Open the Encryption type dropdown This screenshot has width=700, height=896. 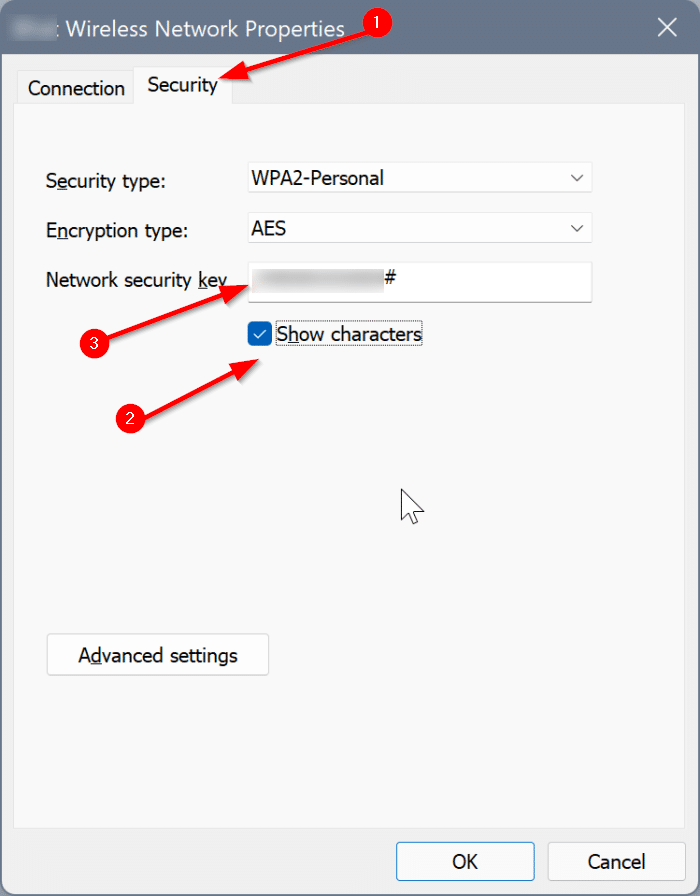[420, 228]
